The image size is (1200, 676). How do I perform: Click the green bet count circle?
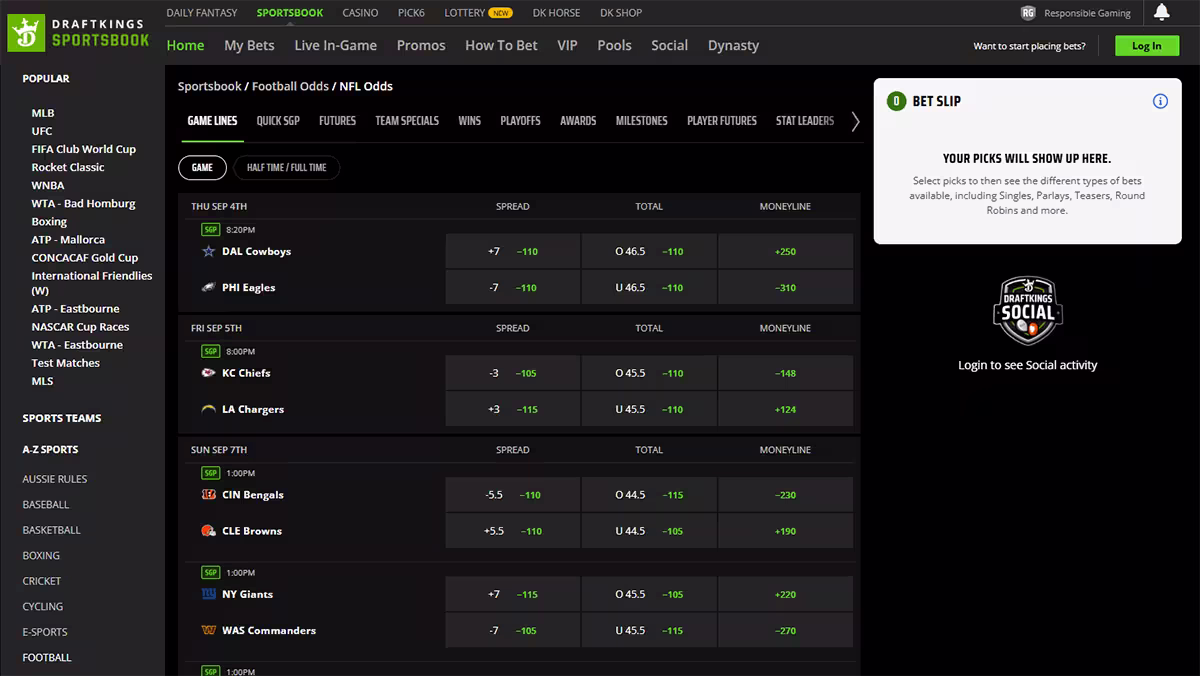pos(896,101)
